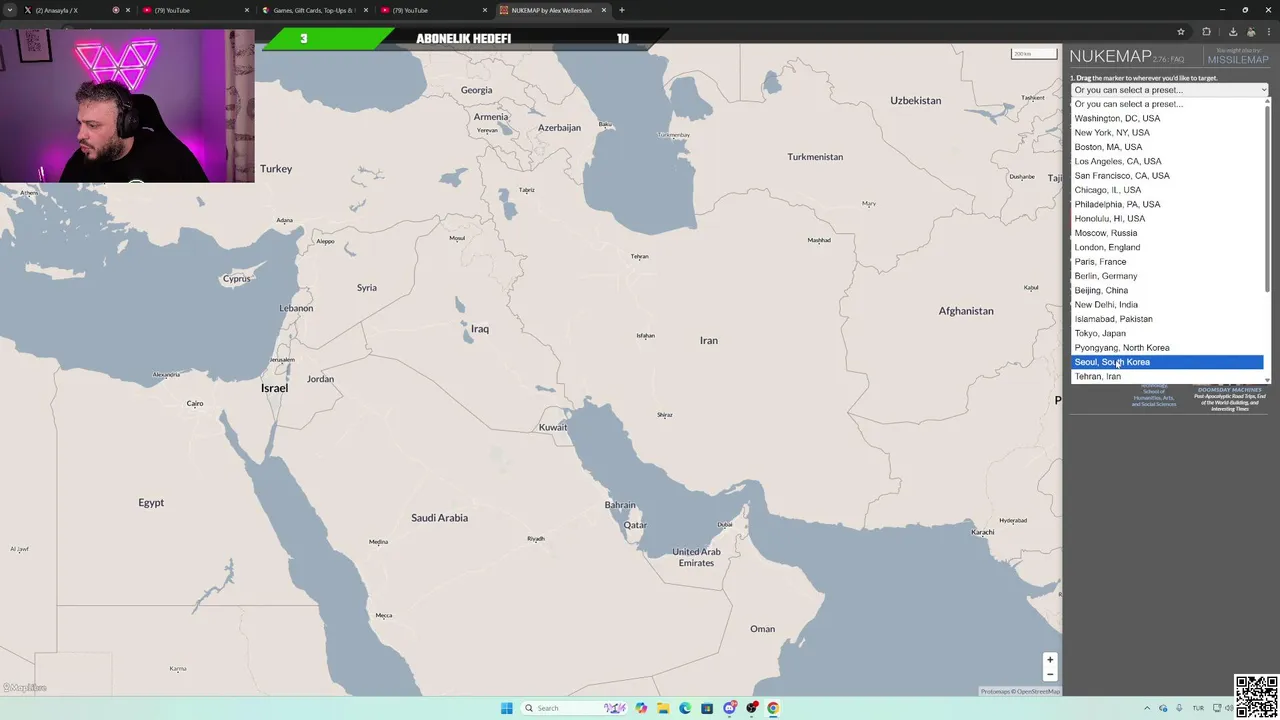Zoom out the map with minus button
Screen dimensions: 1280x720
[1050, 674]
